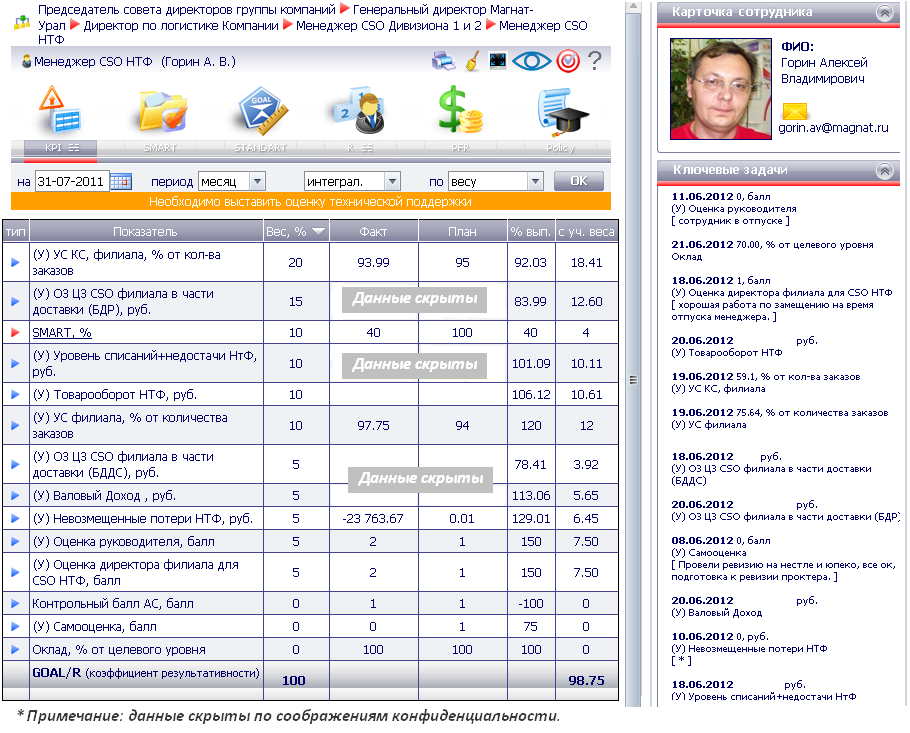
Task: Click key task 08.06.2012 Самооценка
Action: (783, 558)
